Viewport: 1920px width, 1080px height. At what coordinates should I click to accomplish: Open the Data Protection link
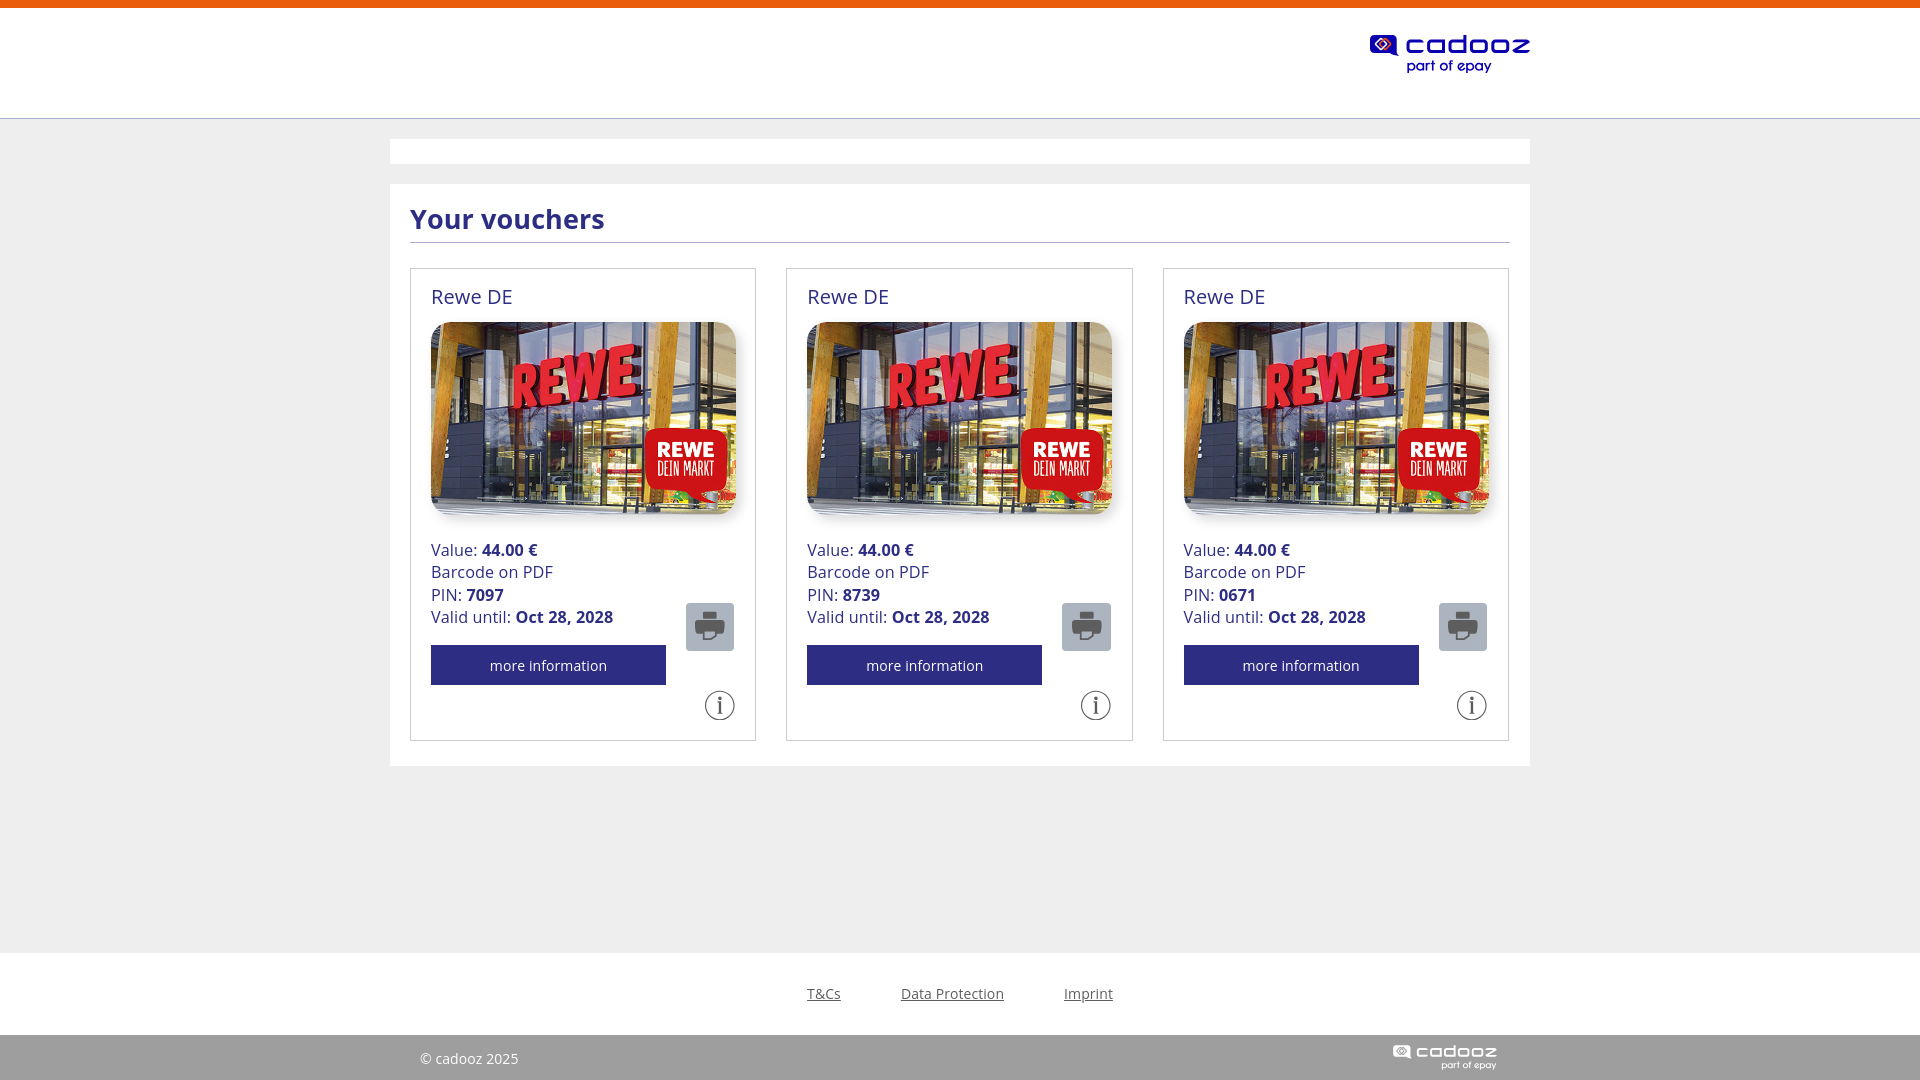coord(952,993)
